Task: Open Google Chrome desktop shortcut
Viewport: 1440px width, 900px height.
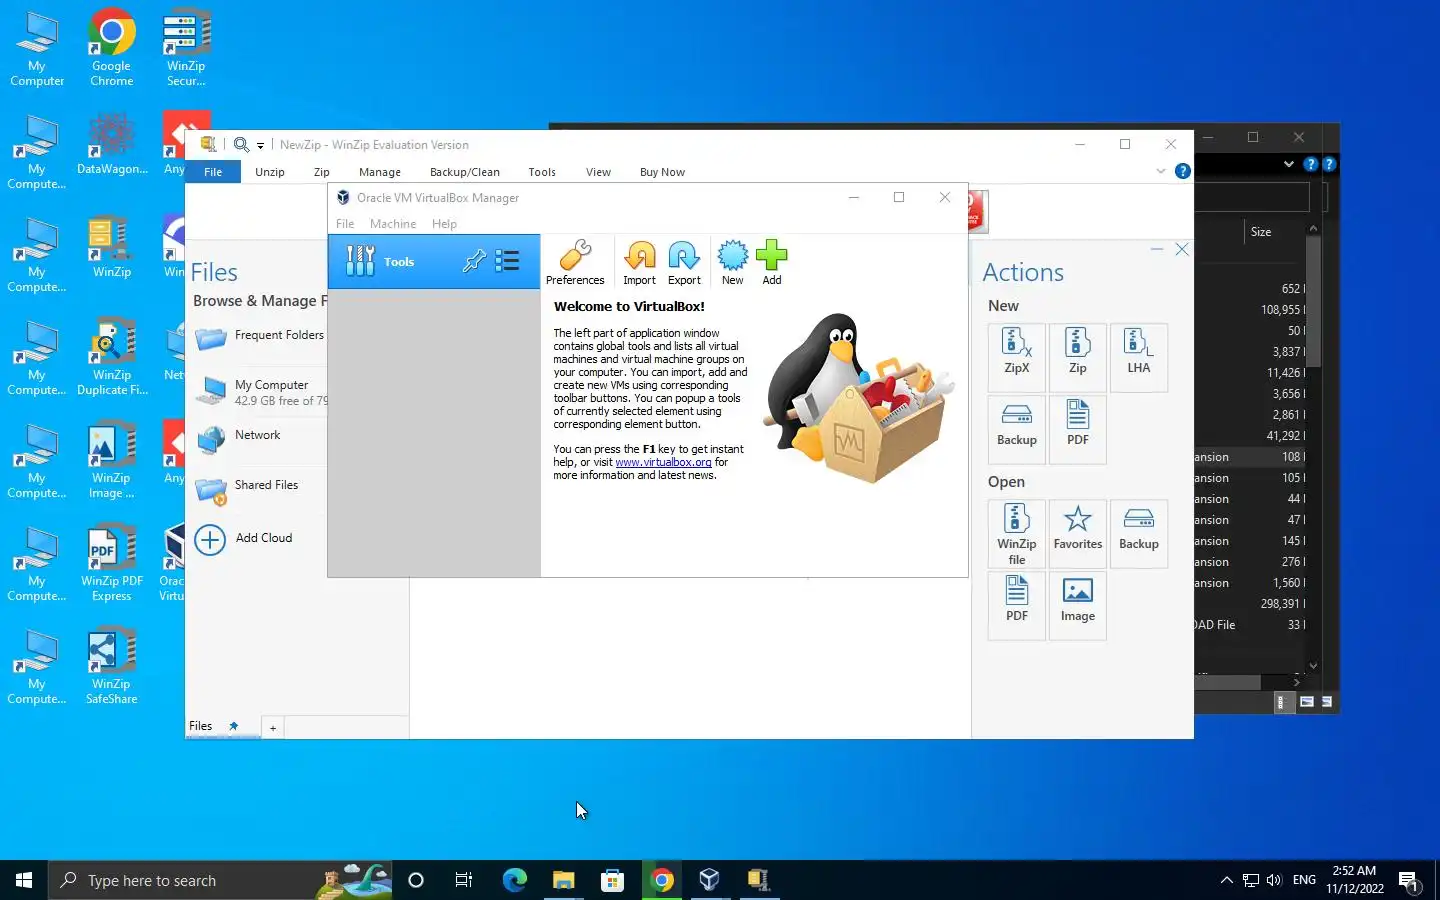Action: [111, 48]
